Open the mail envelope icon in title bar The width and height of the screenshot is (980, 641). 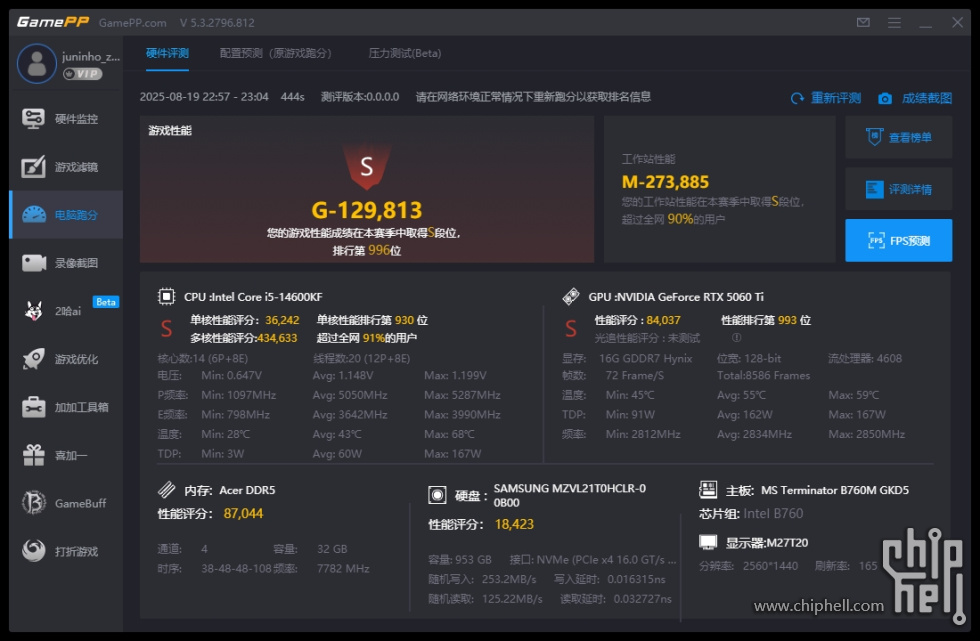click(863, 22)
